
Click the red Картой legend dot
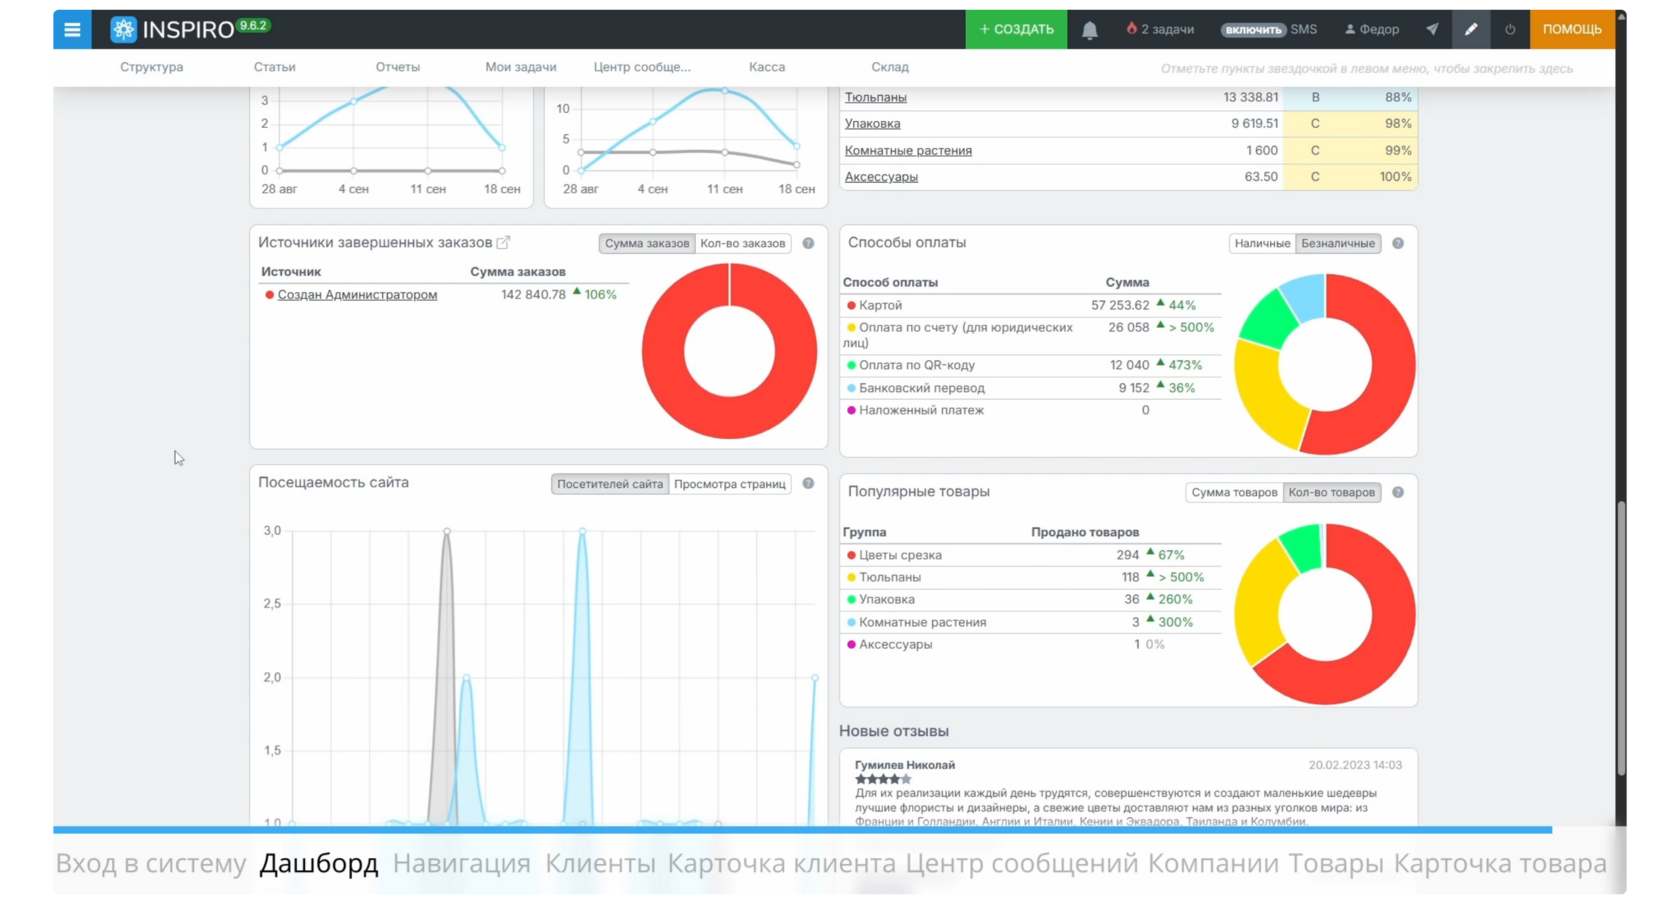coord(852,306)
